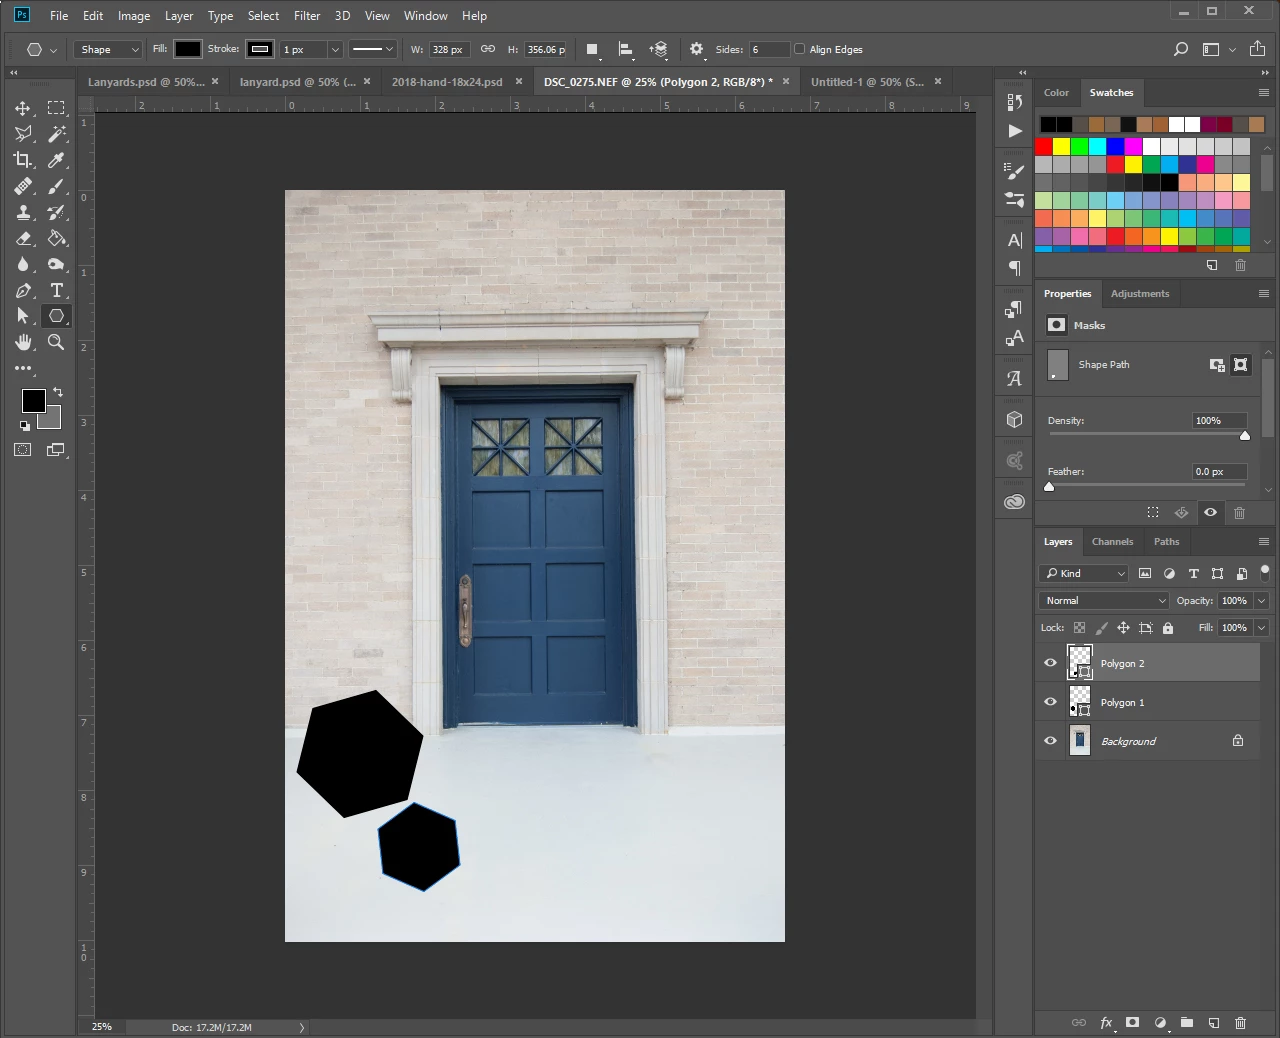This screenshot has width=1280, height=1038.
Task: Open the path arrangement options in options bar
Action: tap(658, 49)
